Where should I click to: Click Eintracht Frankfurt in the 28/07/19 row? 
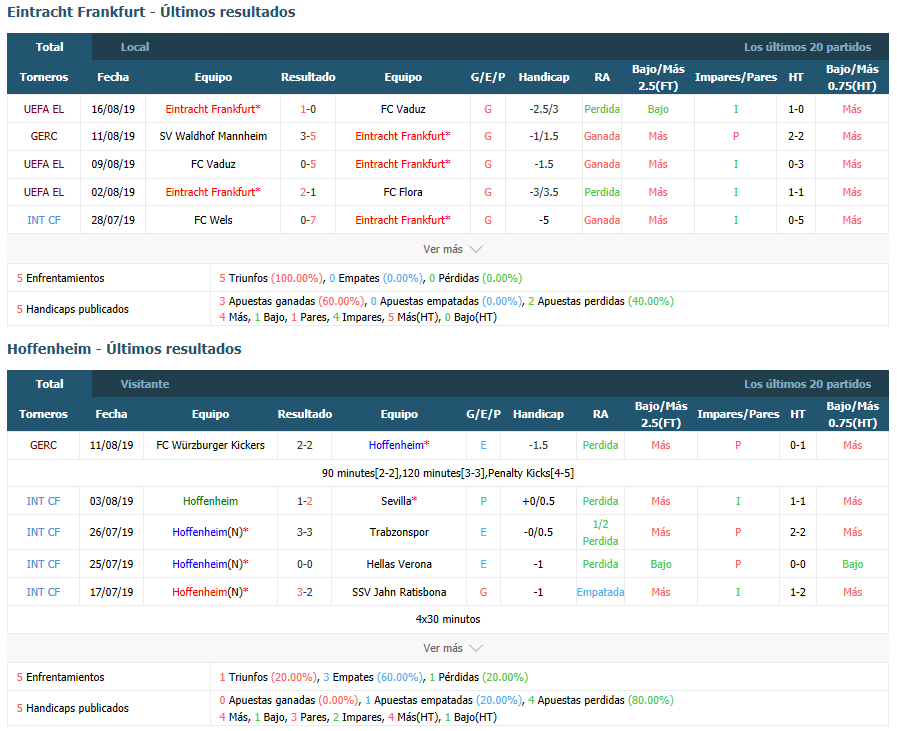point(403,220)
